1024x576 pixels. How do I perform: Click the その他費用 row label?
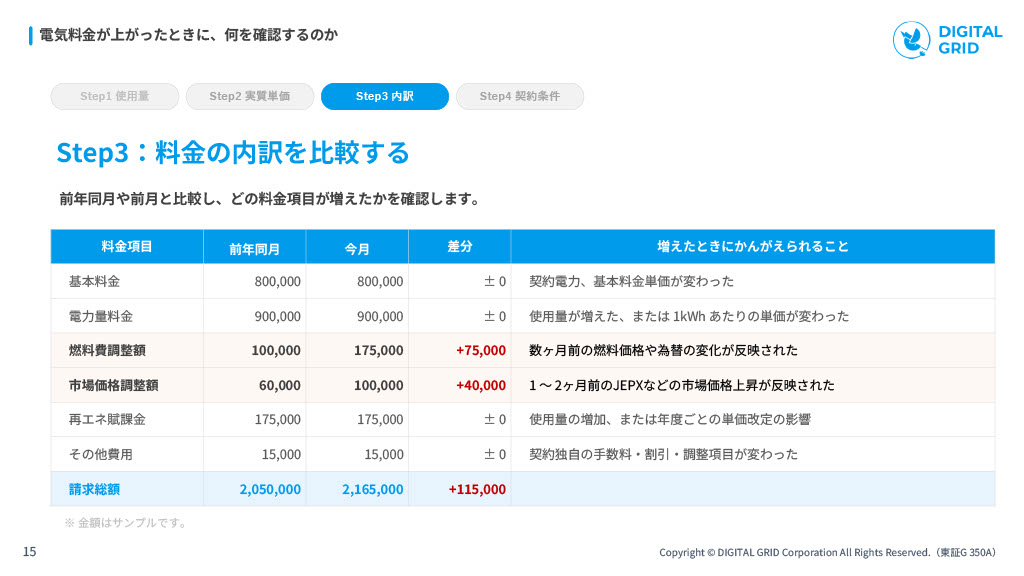101,454
